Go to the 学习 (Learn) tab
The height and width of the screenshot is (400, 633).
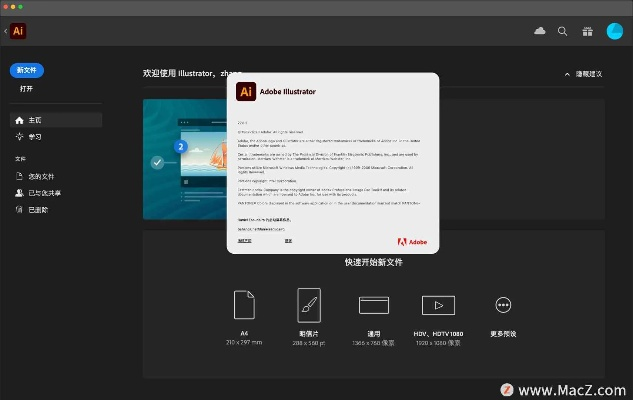[35, 137]
